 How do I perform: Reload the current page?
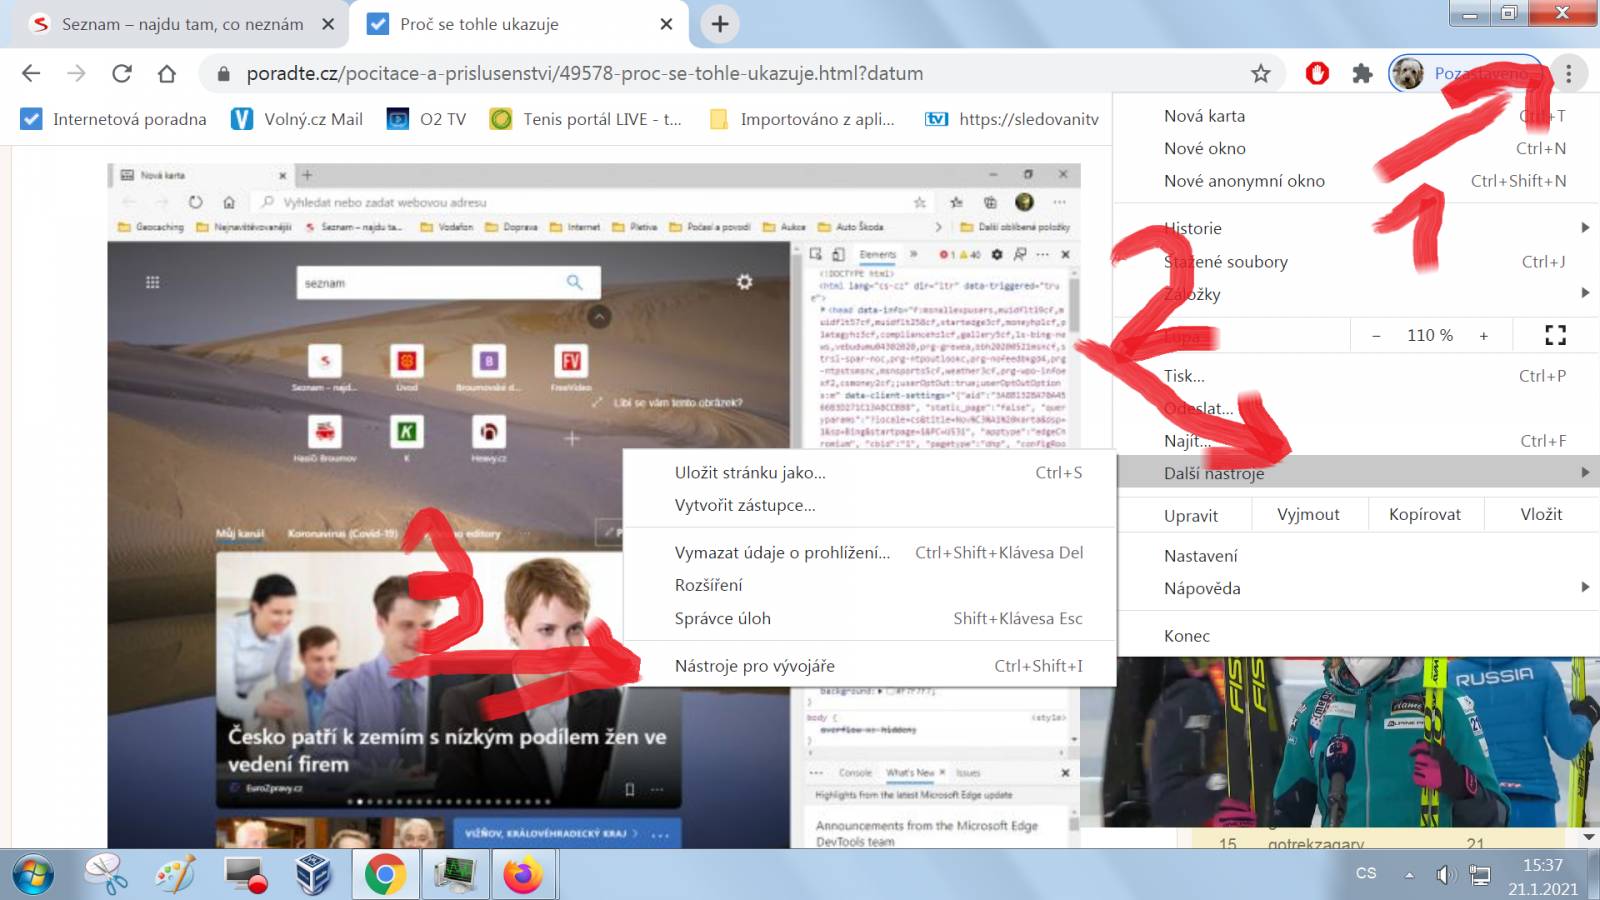pos(122,73)
